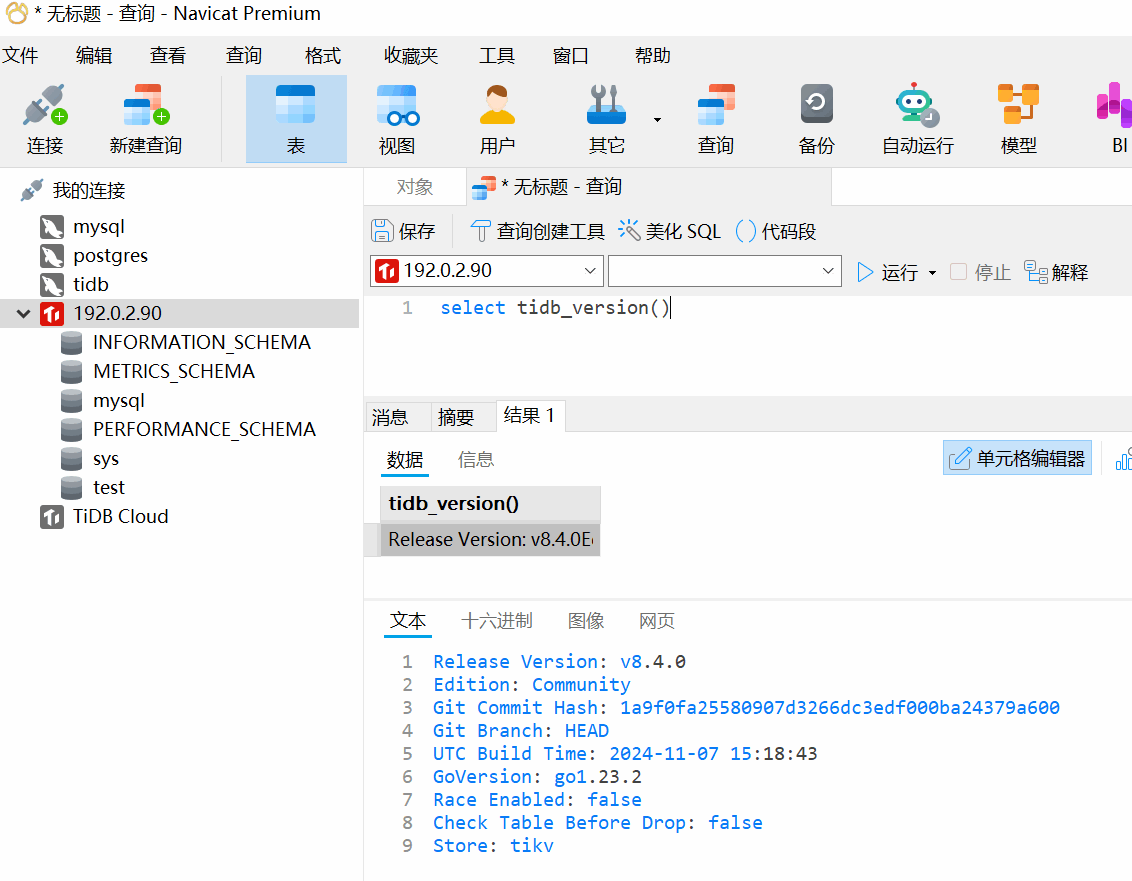This screenshot has height=881, width=1132.
Task: Click the chart icon beside Cell Editor
Action: point(1123,458)
